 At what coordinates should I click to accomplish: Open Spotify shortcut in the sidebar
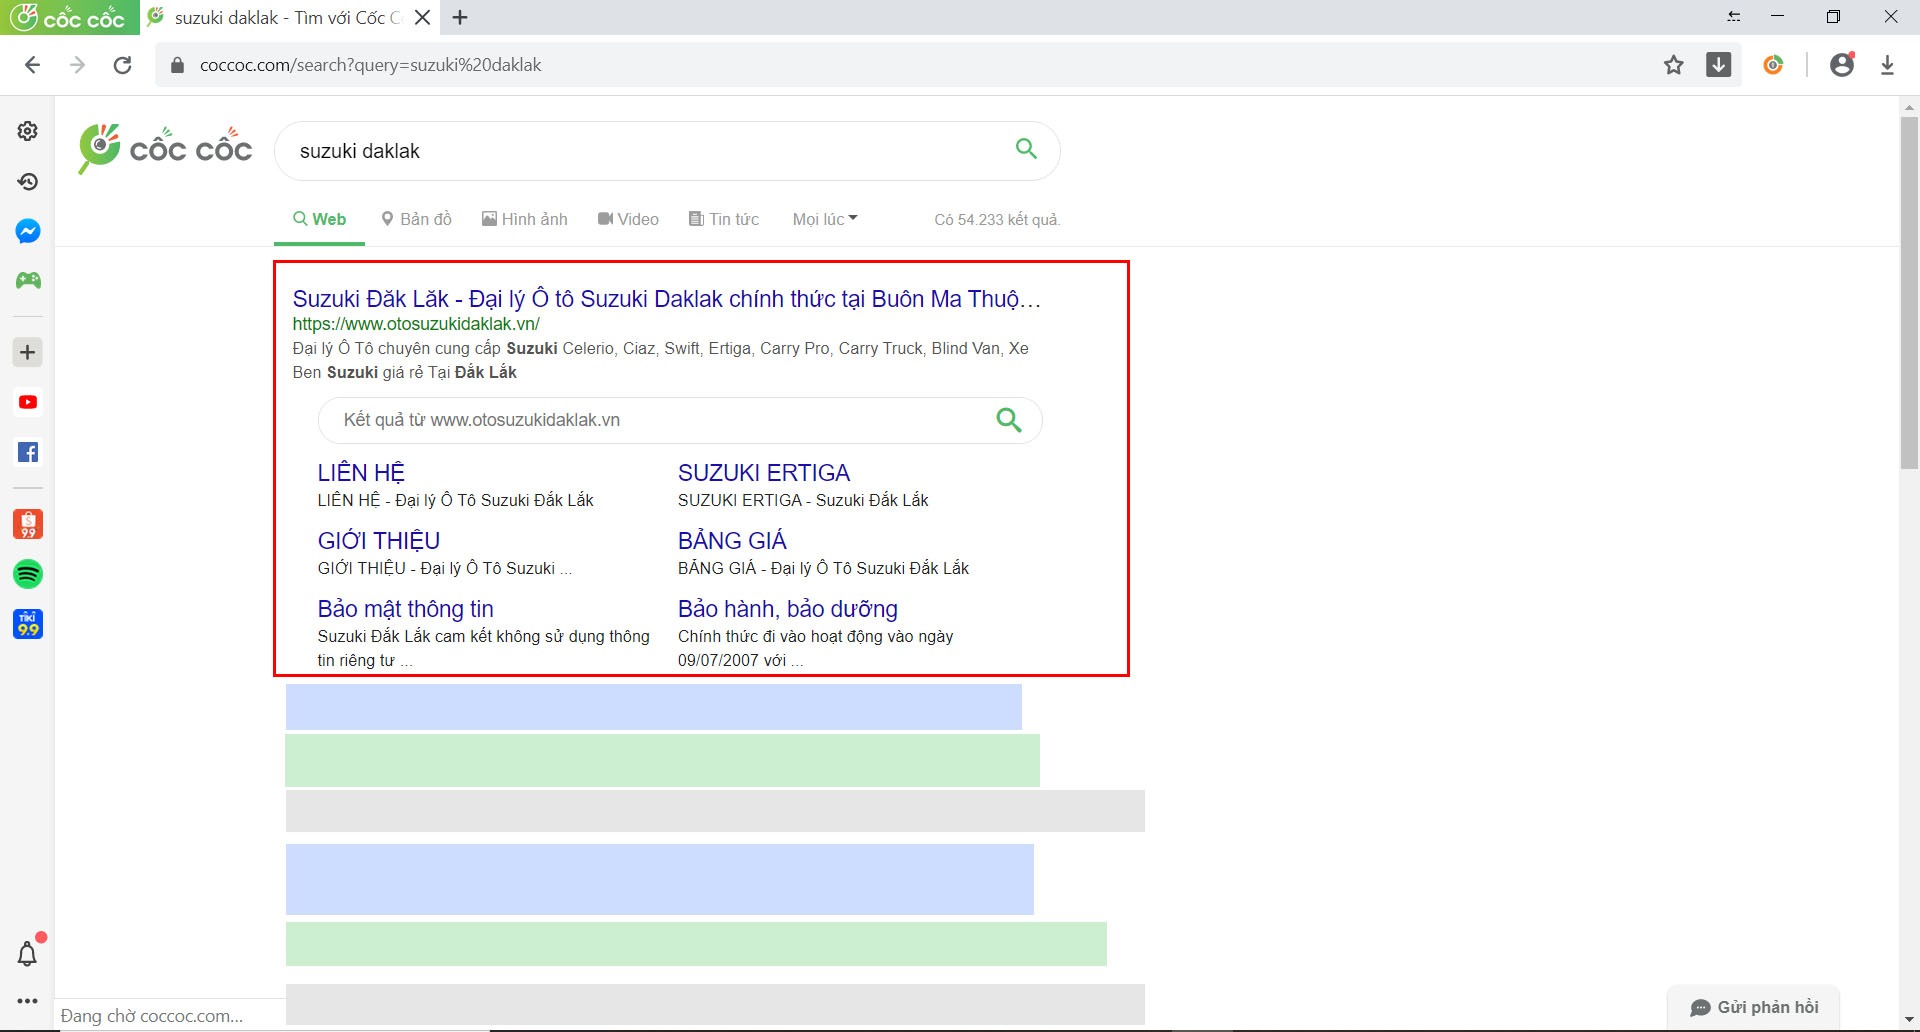point(28,574)
